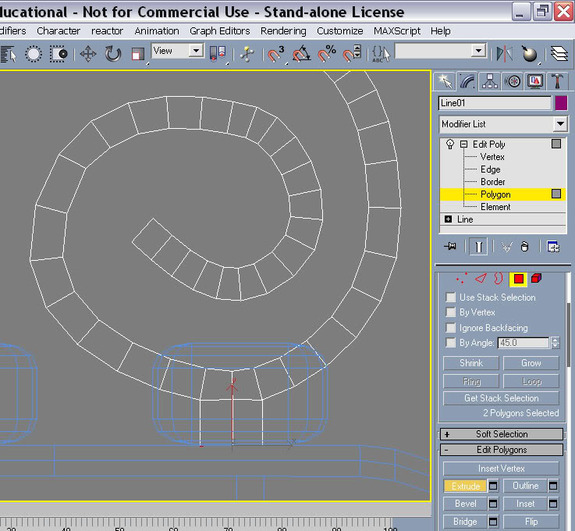Select the Element sub-object level cube icon
Screen dimensions: 575x531
click(536, 279)
